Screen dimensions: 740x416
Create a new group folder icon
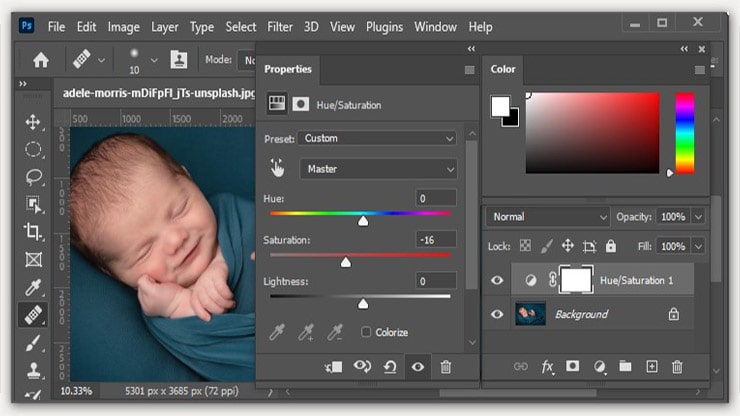point(625,367)
